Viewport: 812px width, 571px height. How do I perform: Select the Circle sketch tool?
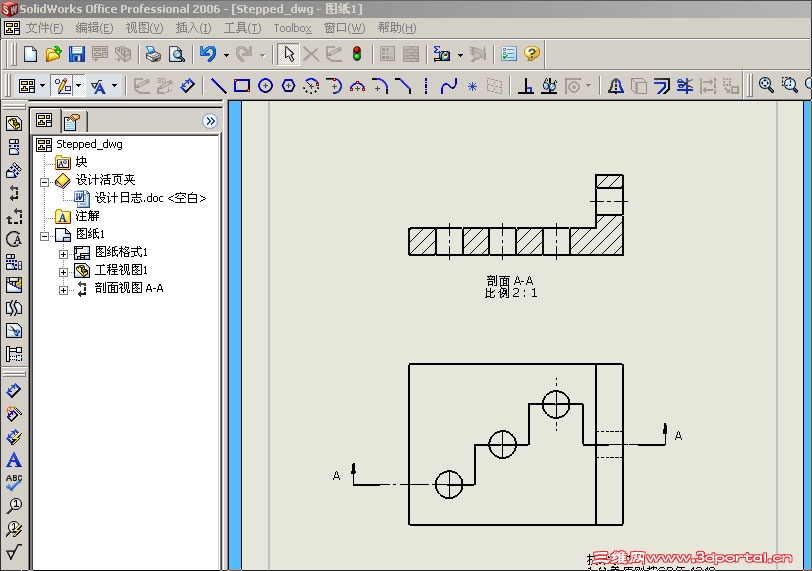coord(265,85)
